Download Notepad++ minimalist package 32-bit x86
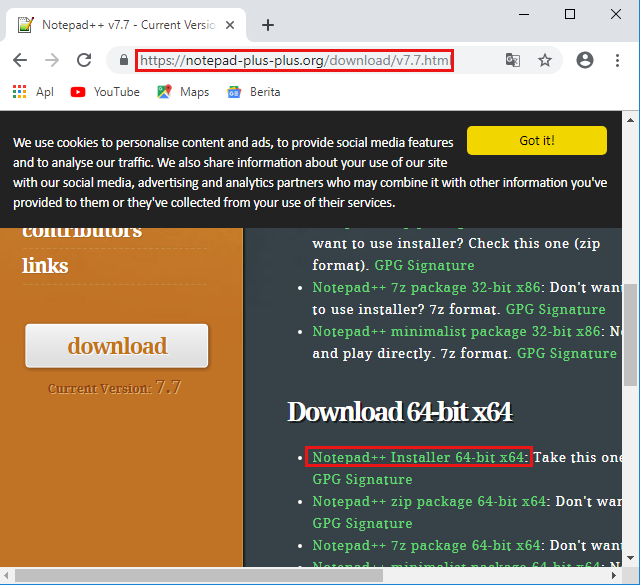This screenshot has width=640, height=585. tap(456, 331)
